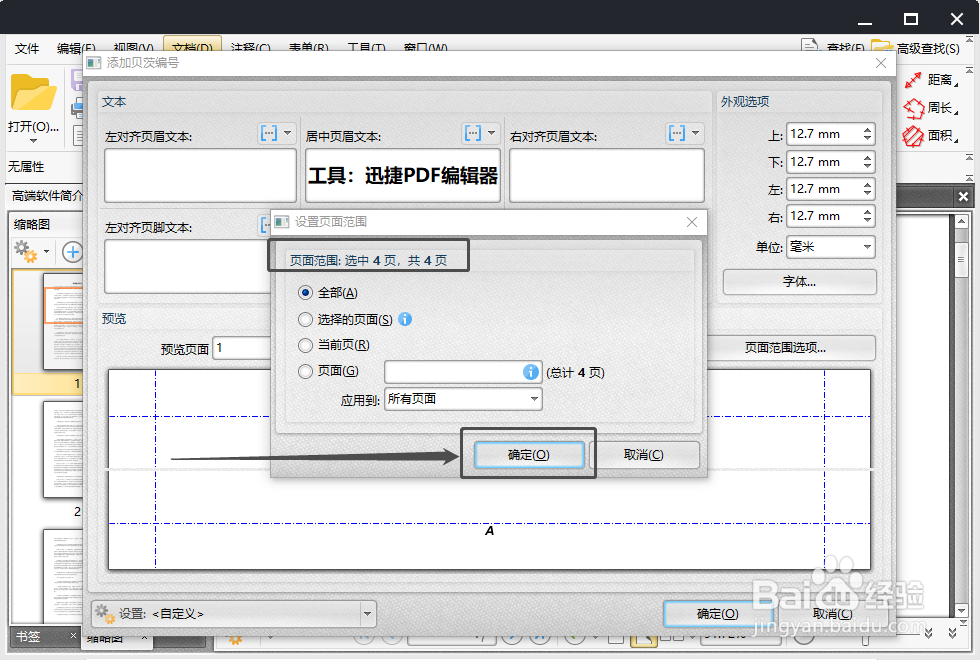Adjust the 左 margin 12.7 mm stepper
Screen dimensions: 980x660
(868, 189)
